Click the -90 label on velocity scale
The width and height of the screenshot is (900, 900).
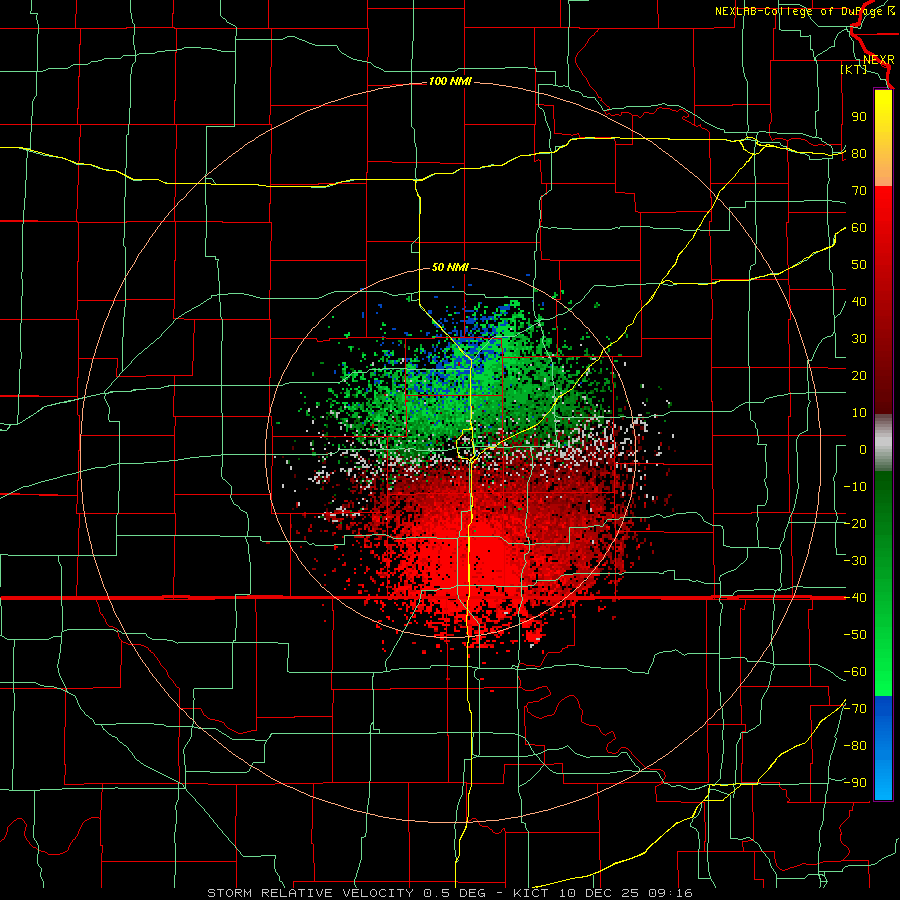tap(855, 783)
